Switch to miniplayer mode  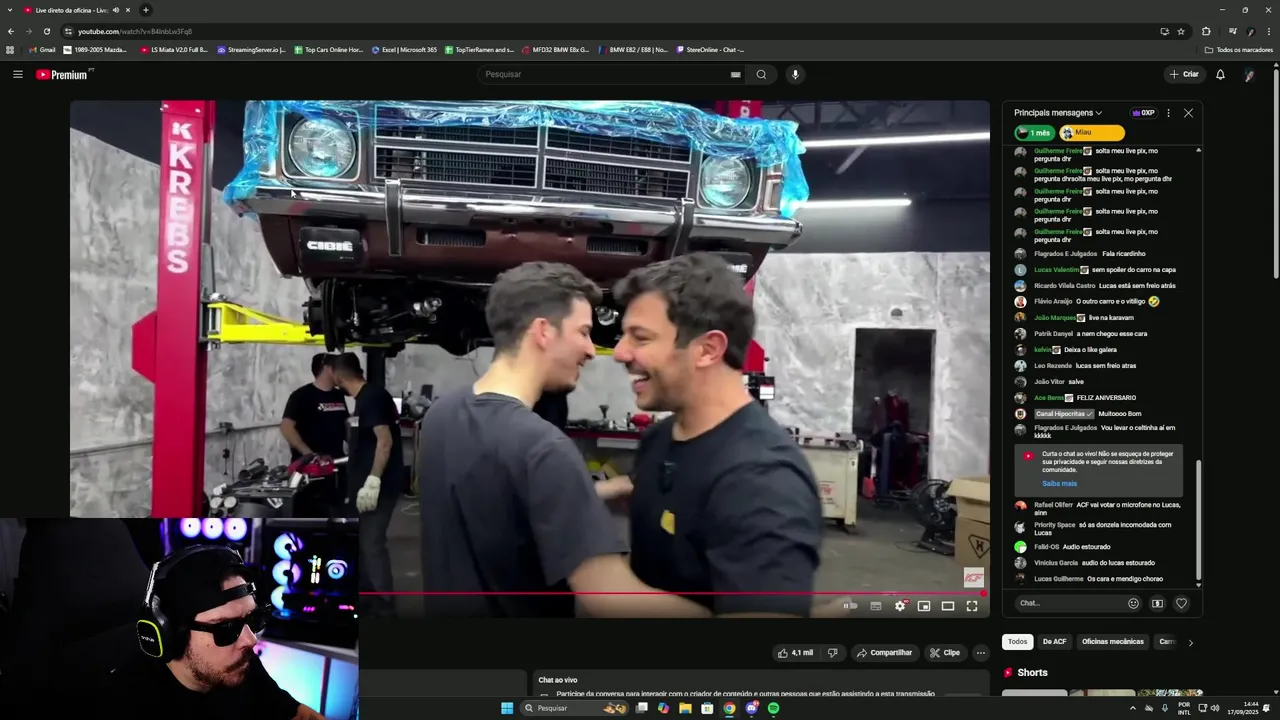(924, 606)
